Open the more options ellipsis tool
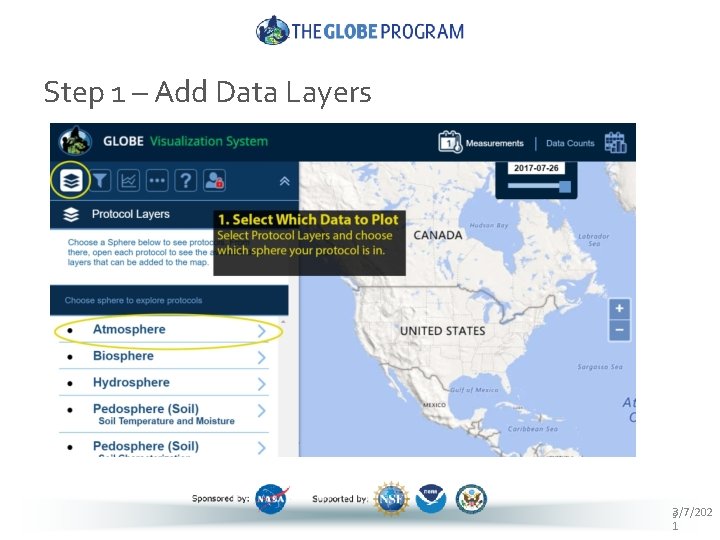720x540 pixels. (157, 180)
